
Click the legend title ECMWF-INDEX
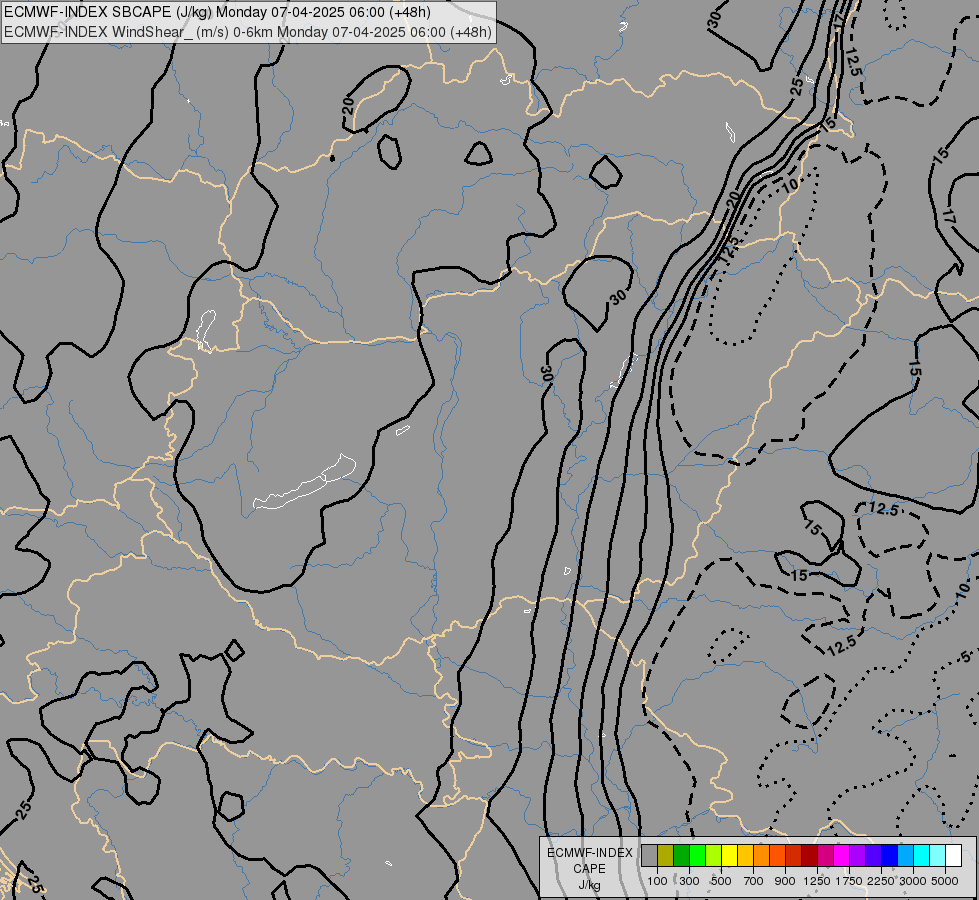pyautogui.click(x=590, y=853)
